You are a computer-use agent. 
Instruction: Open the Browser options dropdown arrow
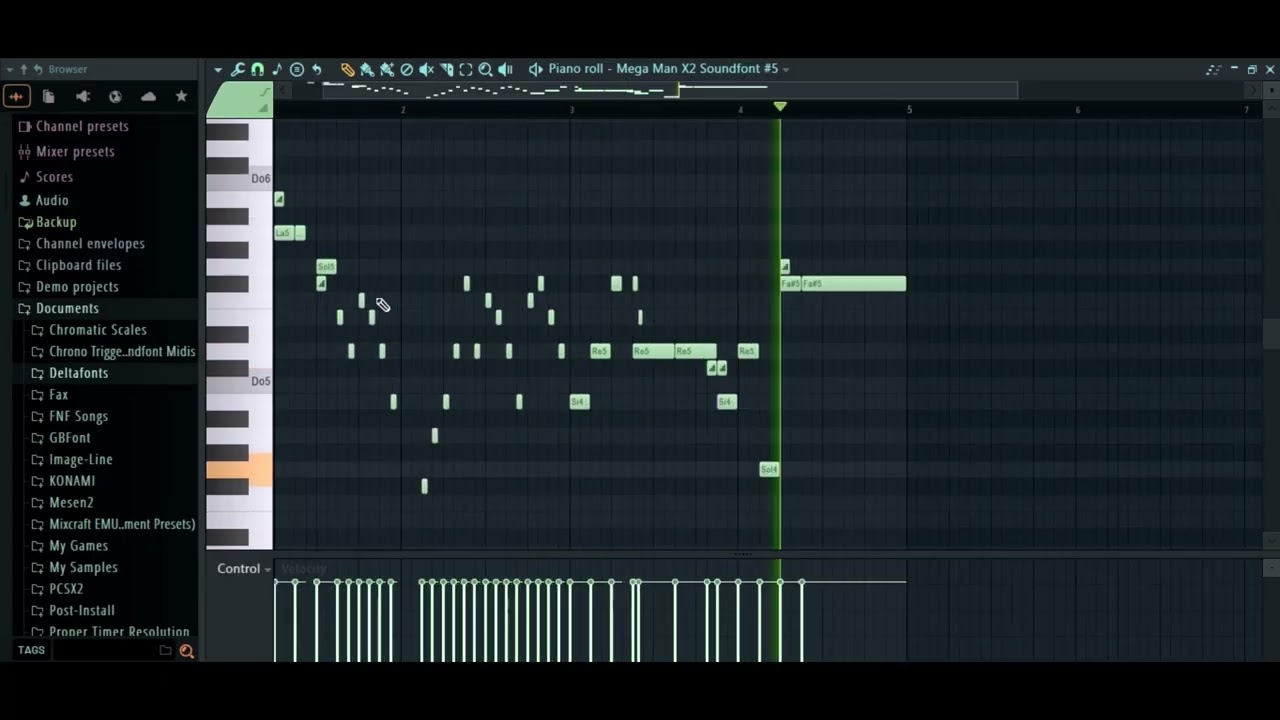[9, 69]
